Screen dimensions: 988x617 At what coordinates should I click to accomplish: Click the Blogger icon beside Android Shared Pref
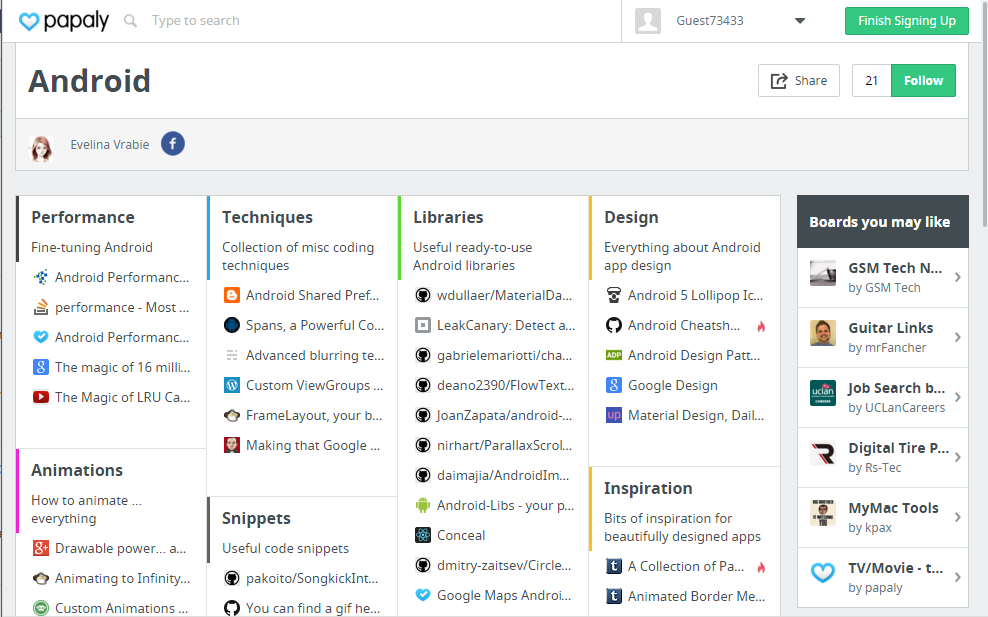click(232, 295)
